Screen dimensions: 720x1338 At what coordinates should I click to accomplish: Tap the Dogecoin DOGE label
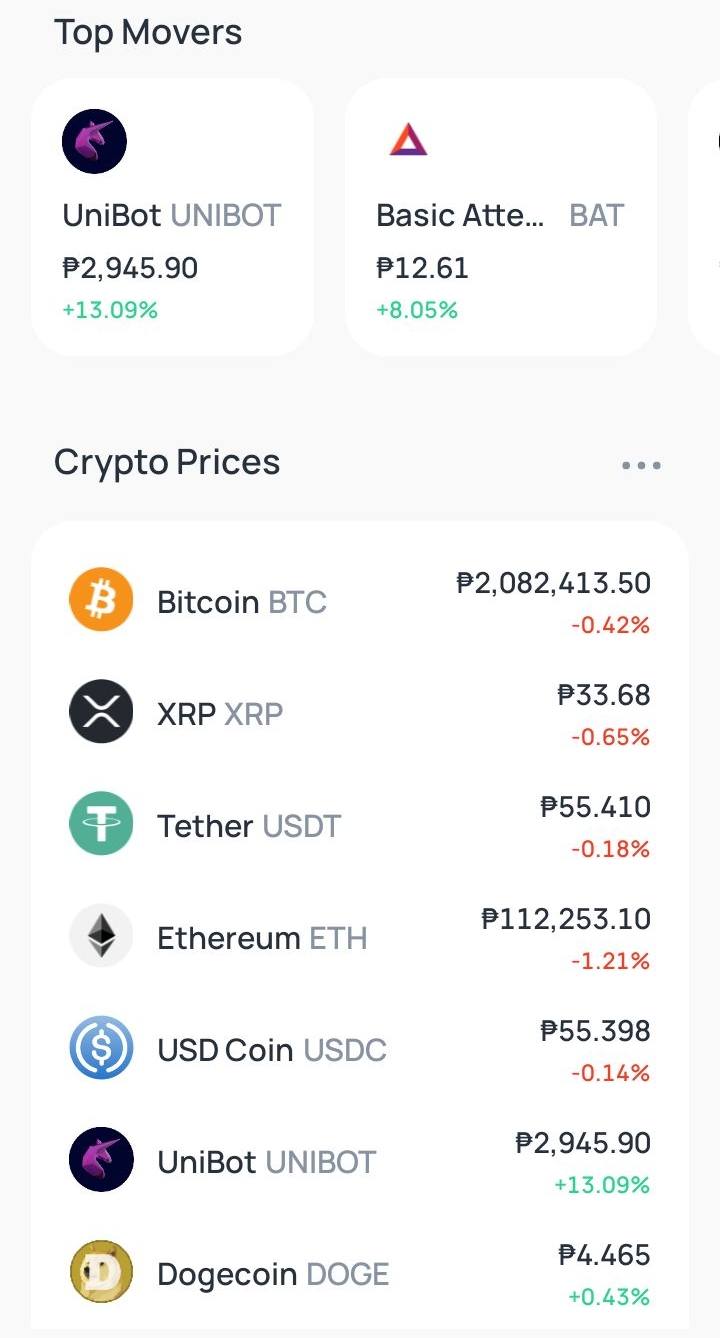(x=273, y=1274)
